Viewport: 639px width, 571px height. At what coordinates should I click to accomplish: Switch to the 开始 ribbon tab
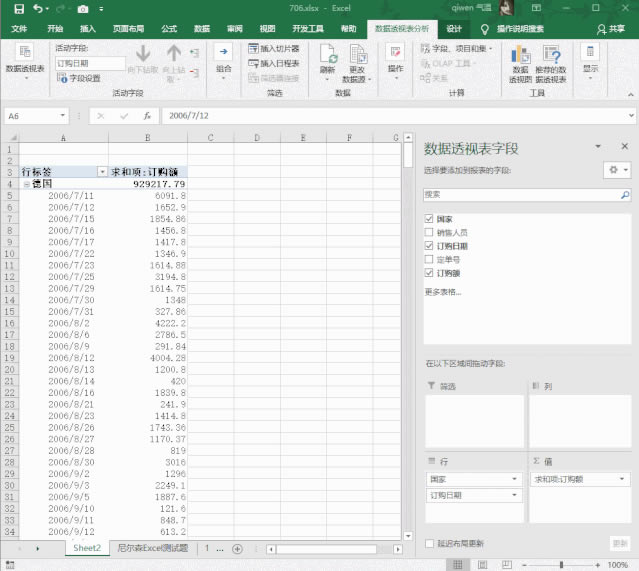point(55,29)
